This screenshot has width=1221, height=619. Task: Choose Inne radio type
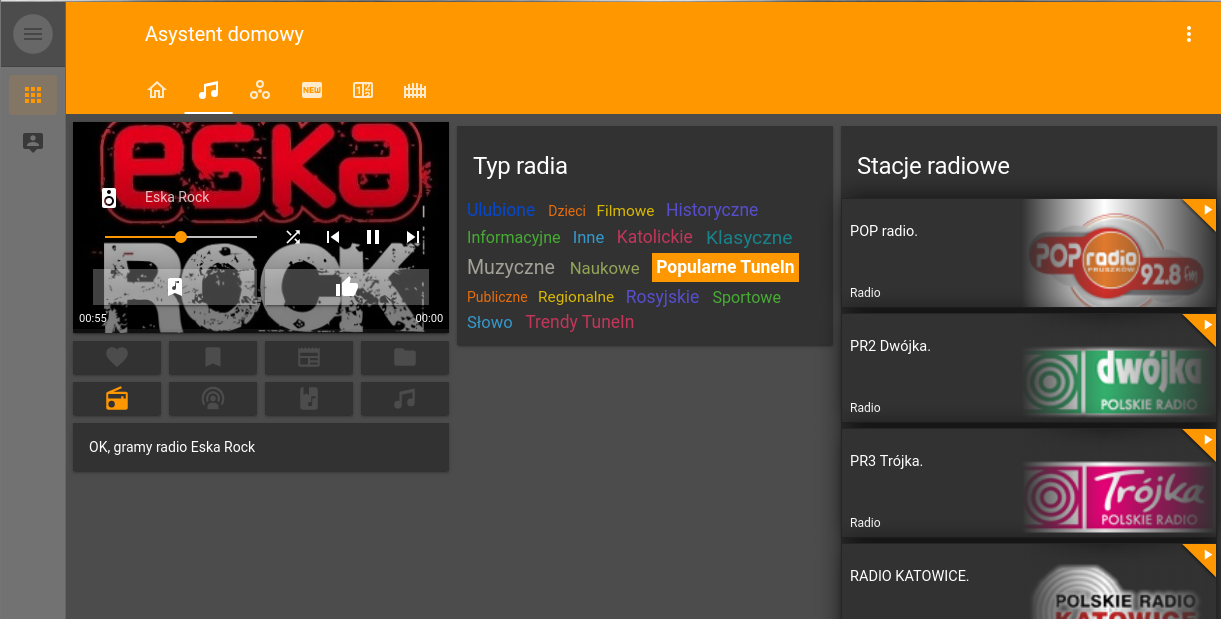point(589,238)
